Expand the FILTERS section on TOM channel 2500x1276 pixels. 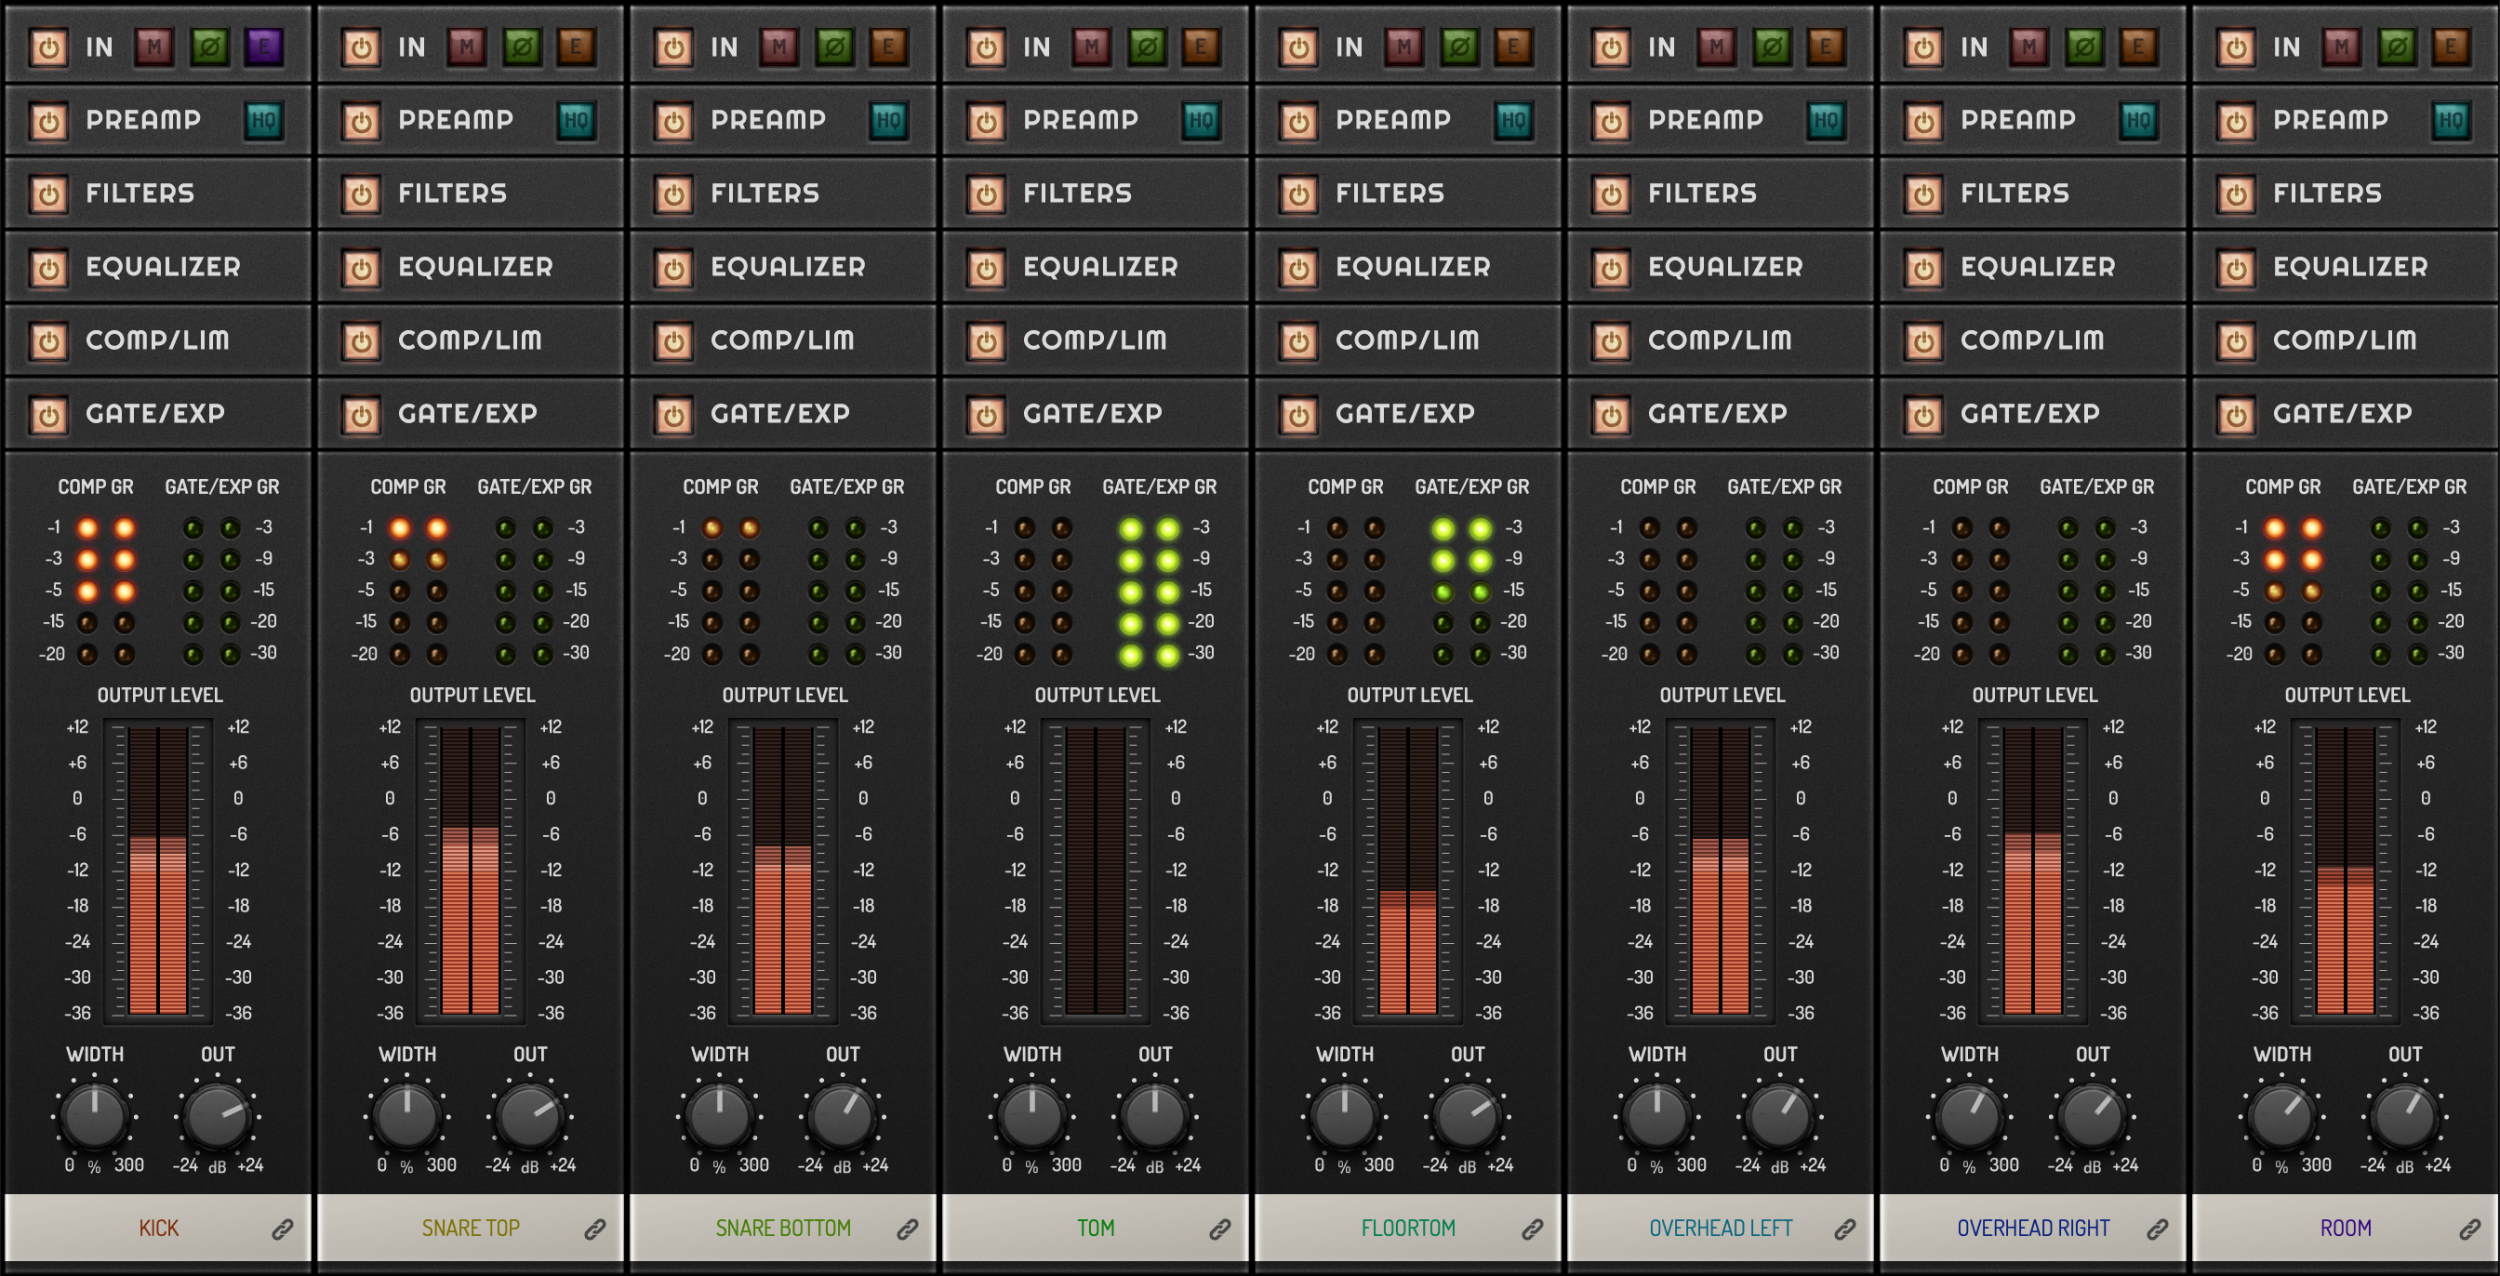pos(1077,194)
